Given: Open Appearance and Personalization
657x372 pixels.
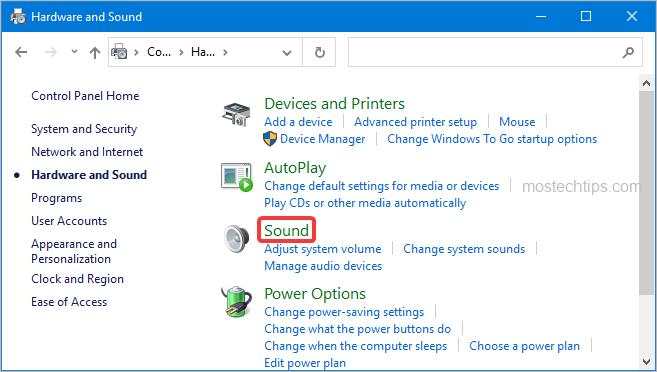Looking at the screenshot, I should pos(74,251).
